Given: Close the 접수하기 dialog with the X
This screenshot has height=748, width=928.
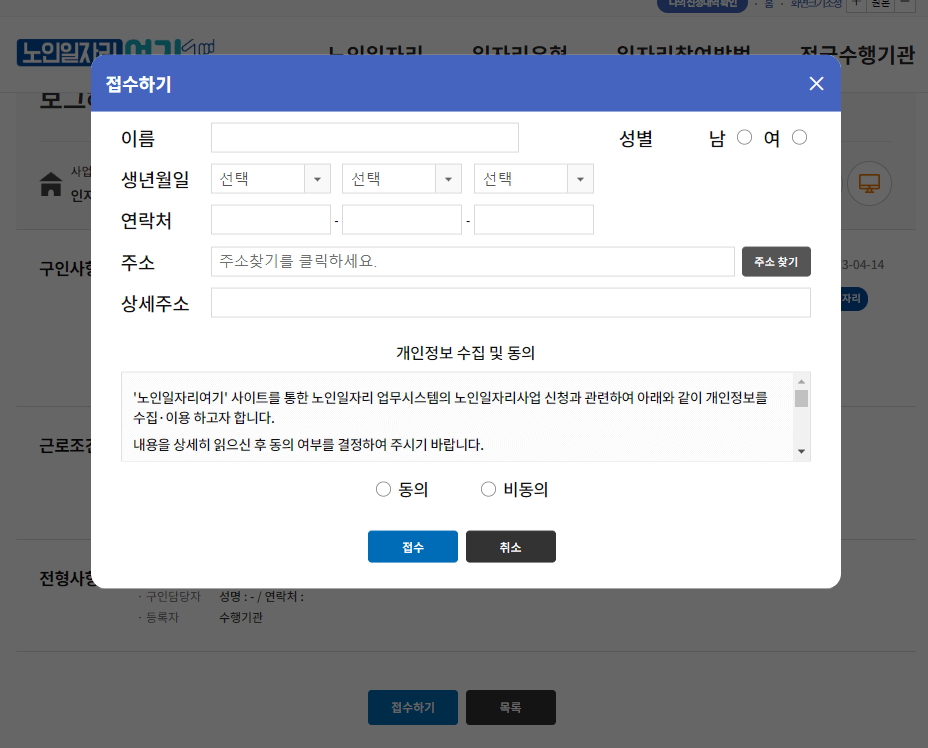Looking at the screenshot, I should point(816,83).
